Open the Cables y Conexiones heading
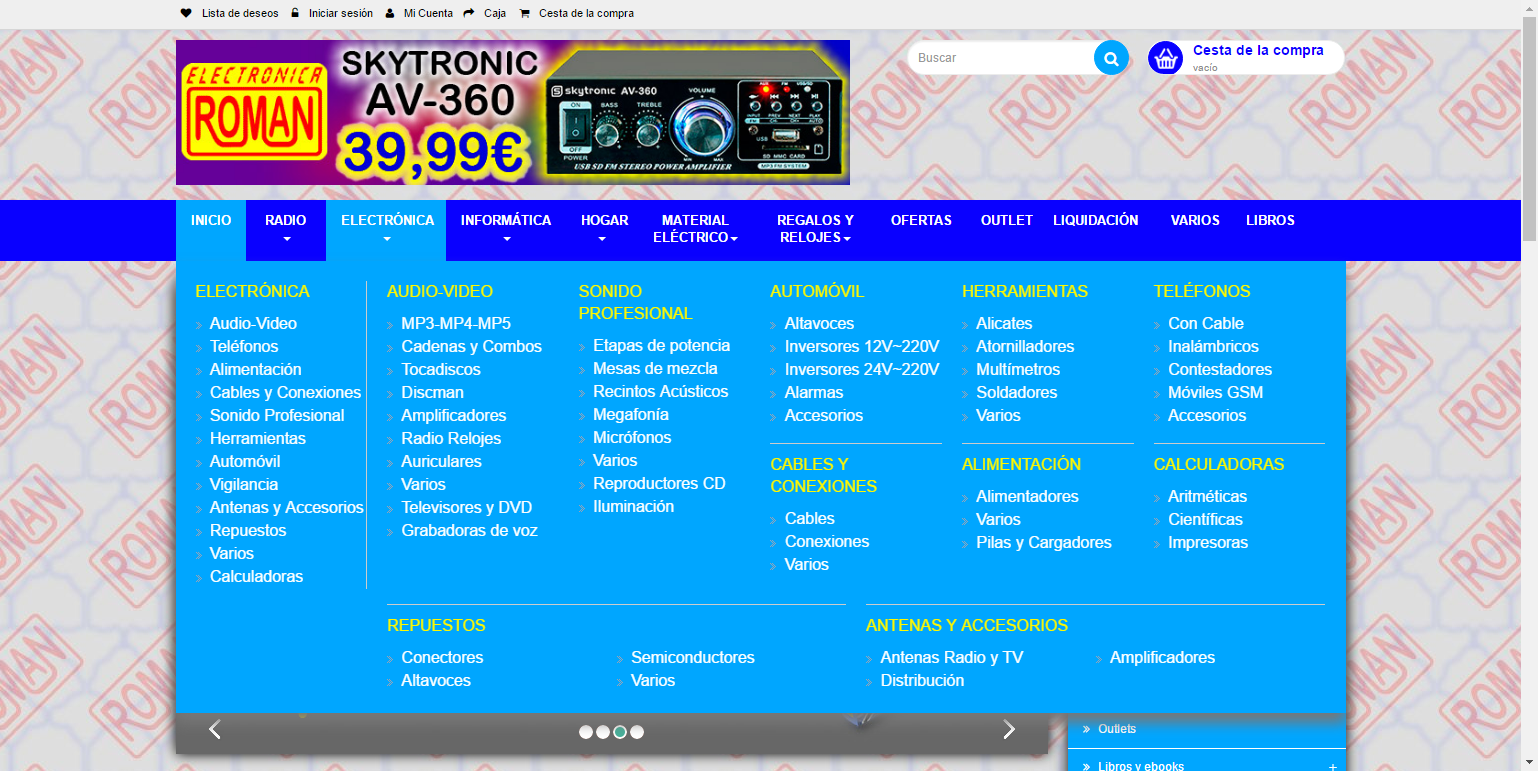This screenshot has width=1538, height=771. tap(823, 475)
